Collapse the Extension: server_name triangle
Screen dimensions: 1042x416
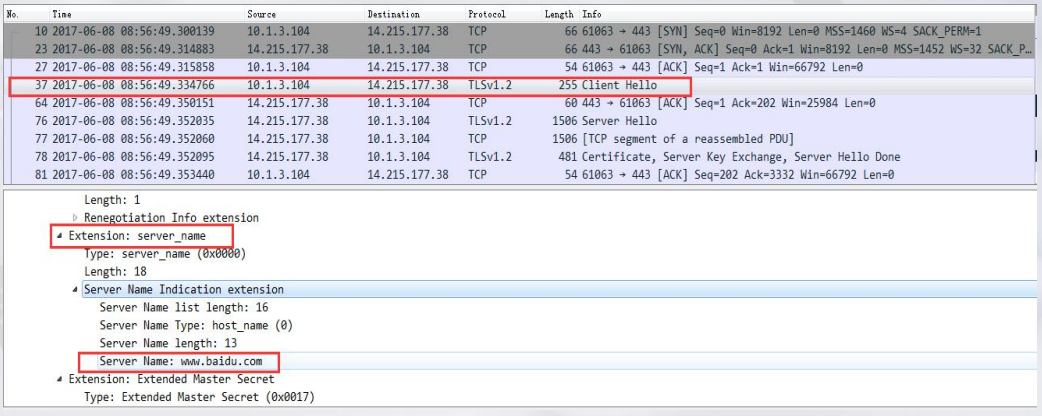pyautogui.click(x=60, y=236)
